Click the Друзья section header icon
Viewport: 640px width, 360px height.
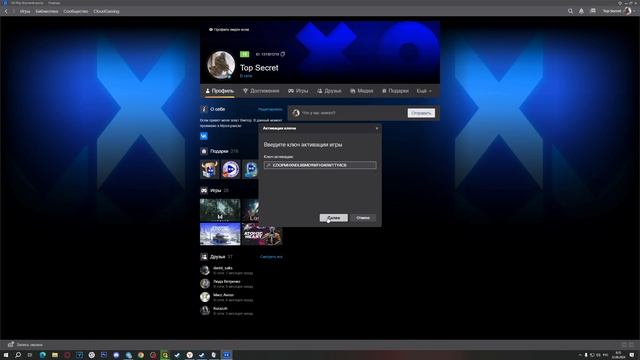pos(204,256)
